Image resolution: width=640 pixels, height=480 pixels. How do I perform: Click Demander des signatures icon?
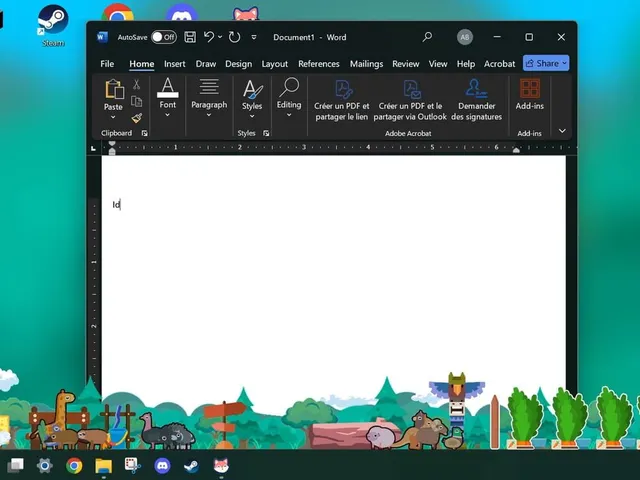[476, 100]
